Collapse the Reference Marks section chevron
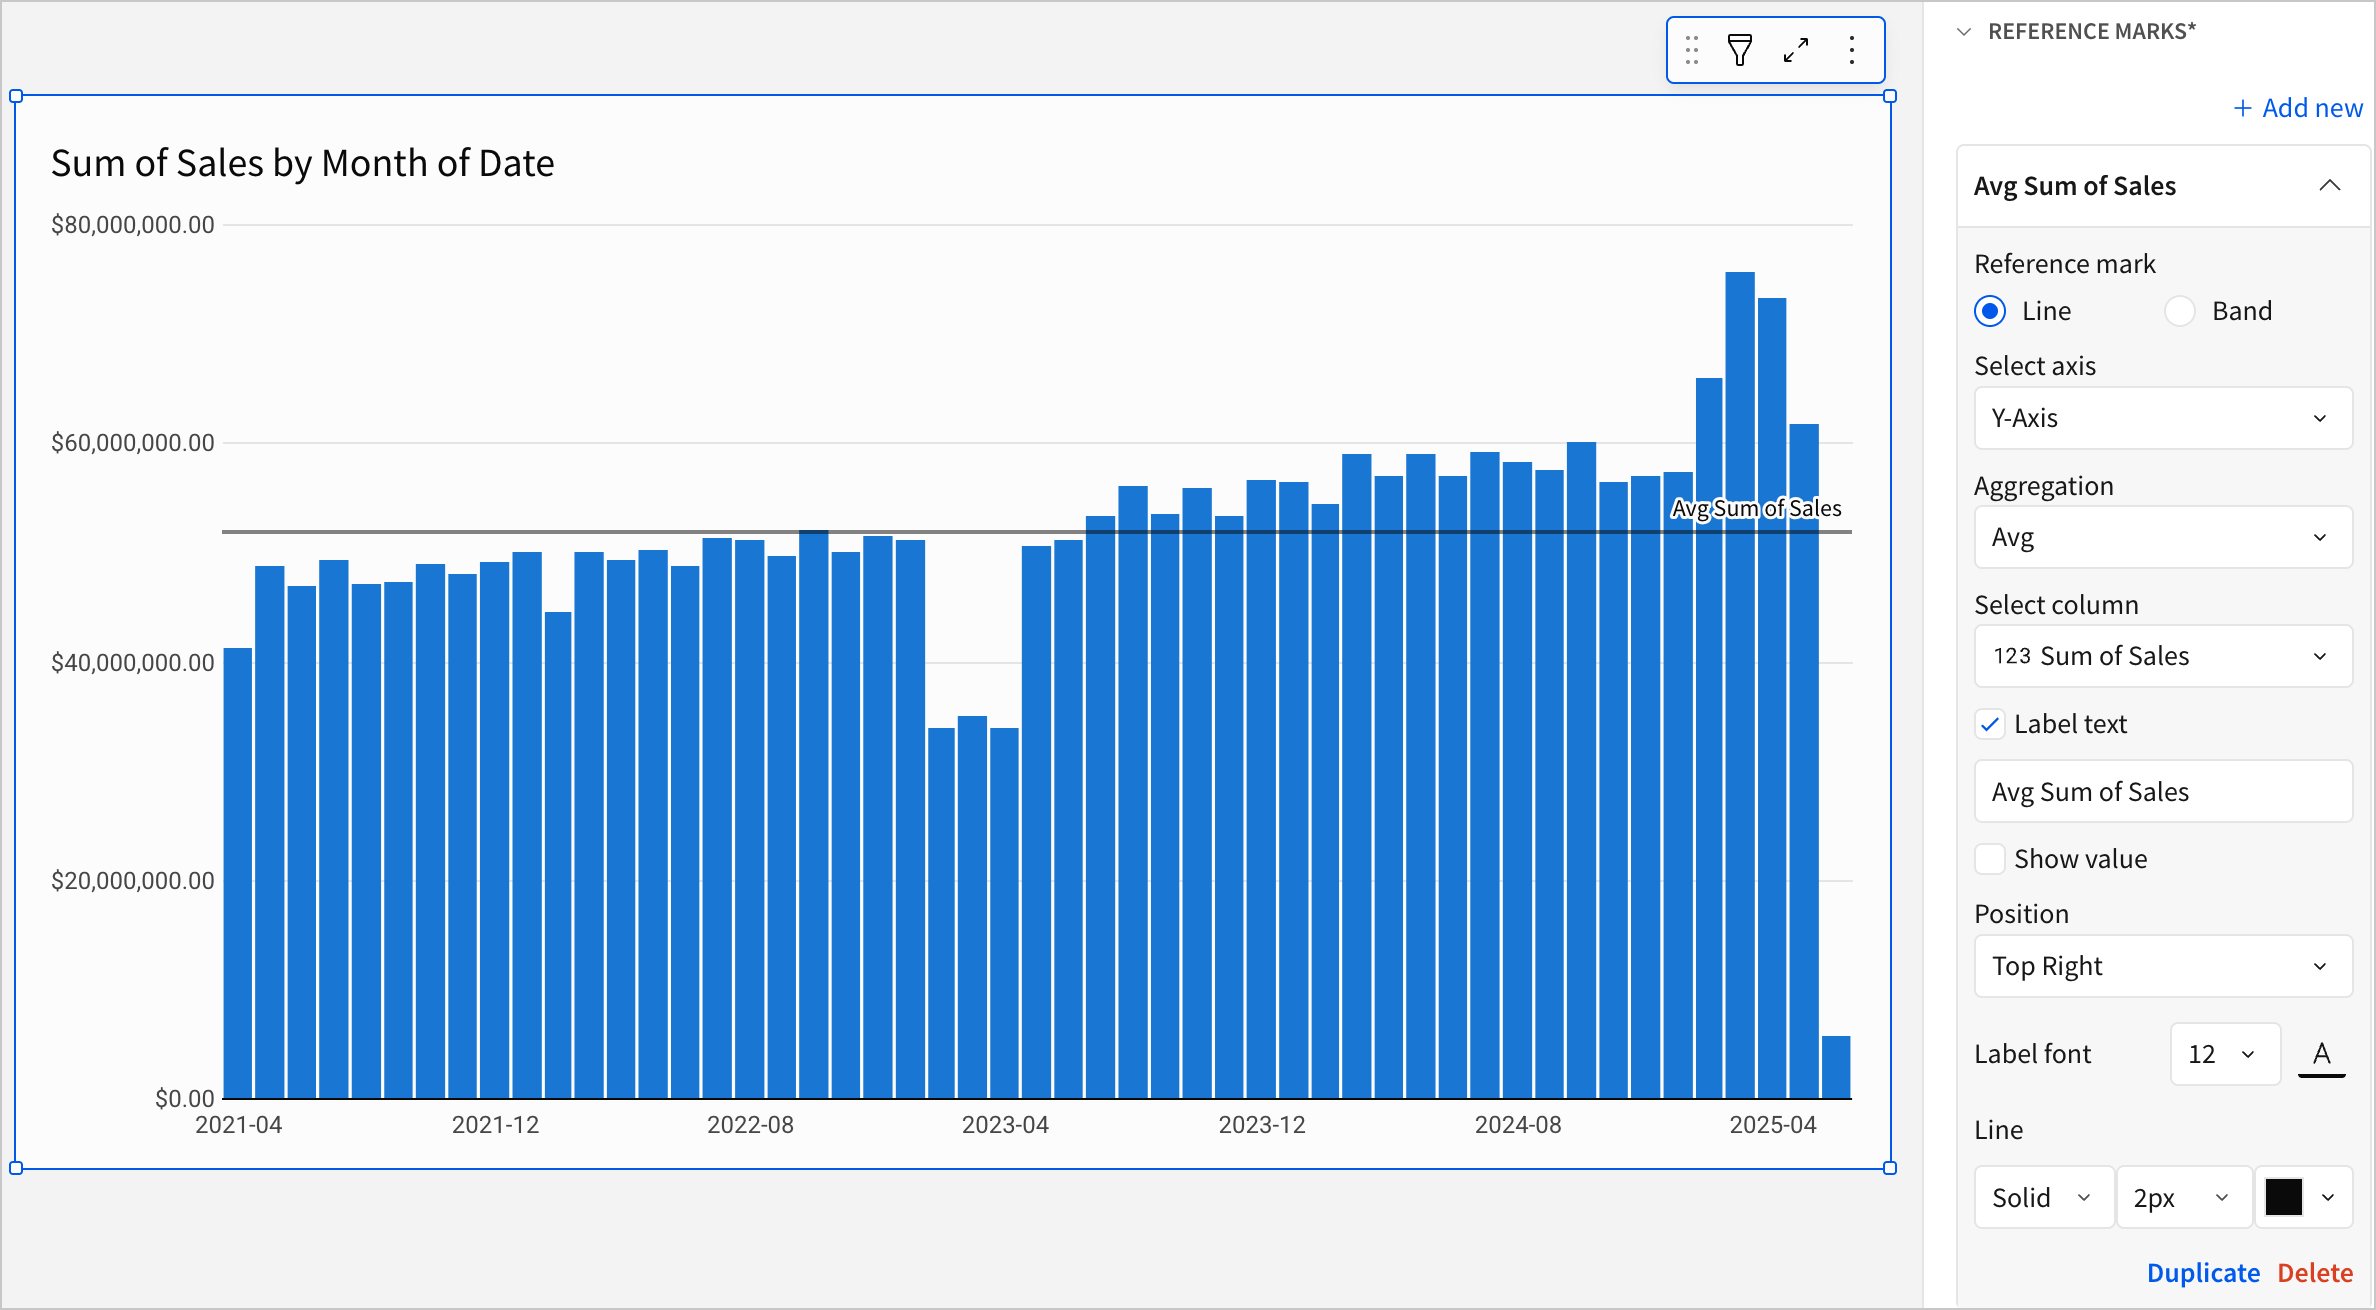The height and width of the screenshot is (1310, 2376). 1964,32
